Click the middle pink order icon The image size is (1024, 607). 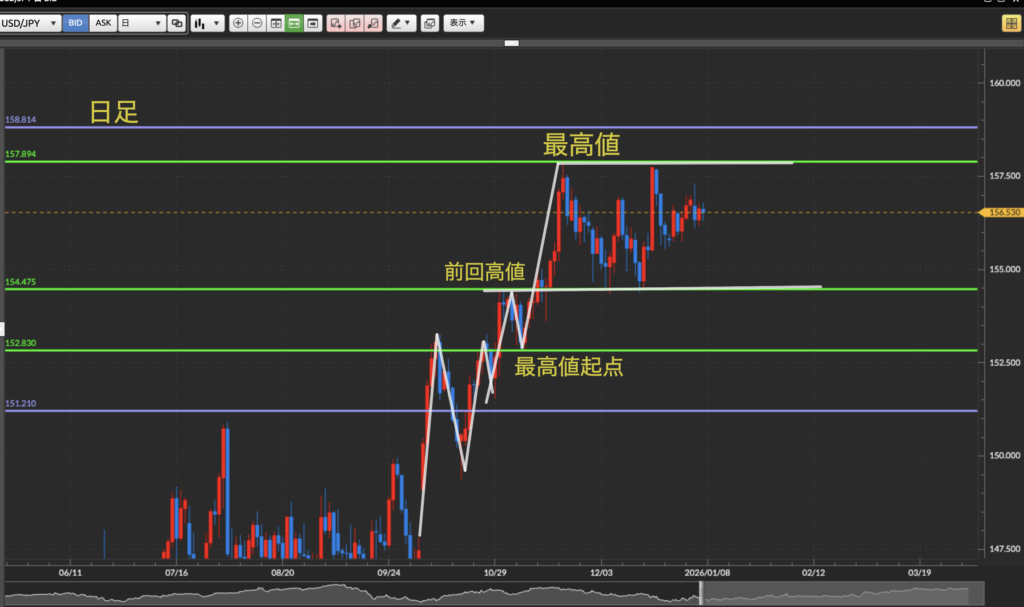click(355, 23)
